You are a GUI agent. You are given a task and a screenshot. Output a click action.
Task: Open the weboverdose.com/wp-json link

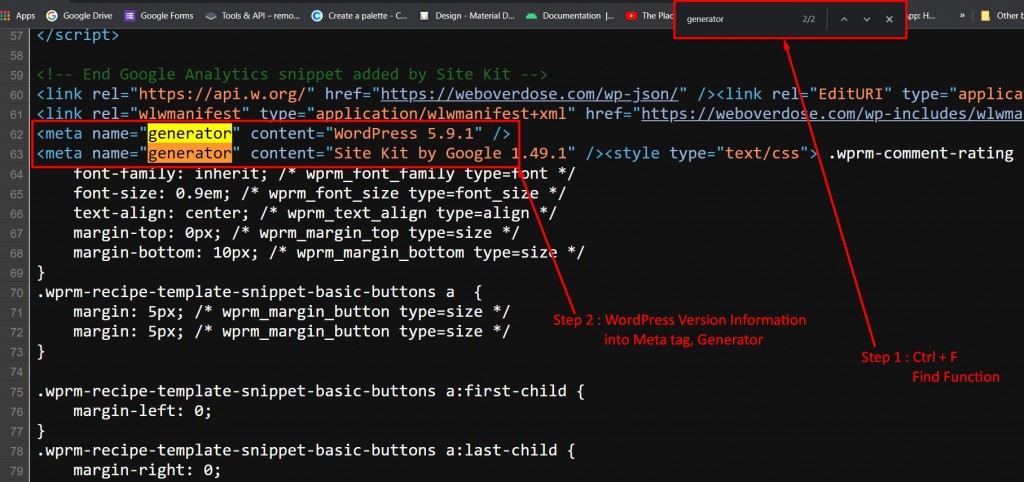tap(530, 94)
